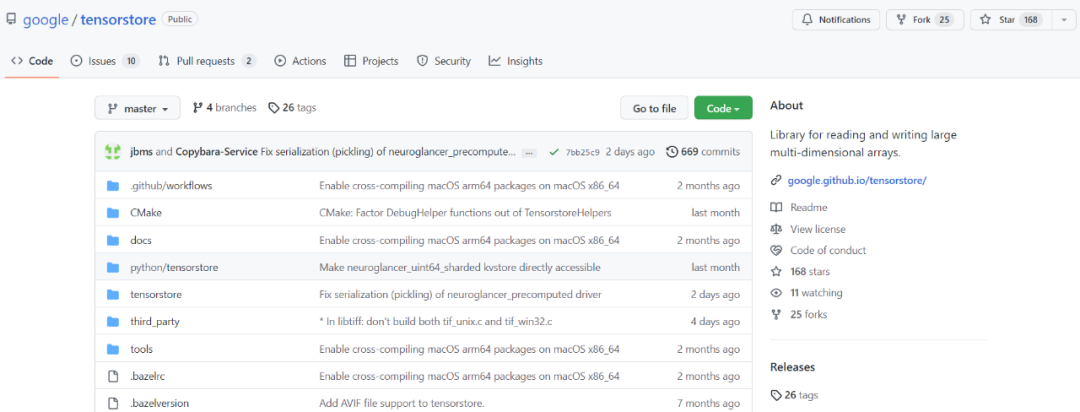The width and height of the screenshot is (1080, 412).
Task: Expand the commit message ellipsis button
Action: point(529,152)
